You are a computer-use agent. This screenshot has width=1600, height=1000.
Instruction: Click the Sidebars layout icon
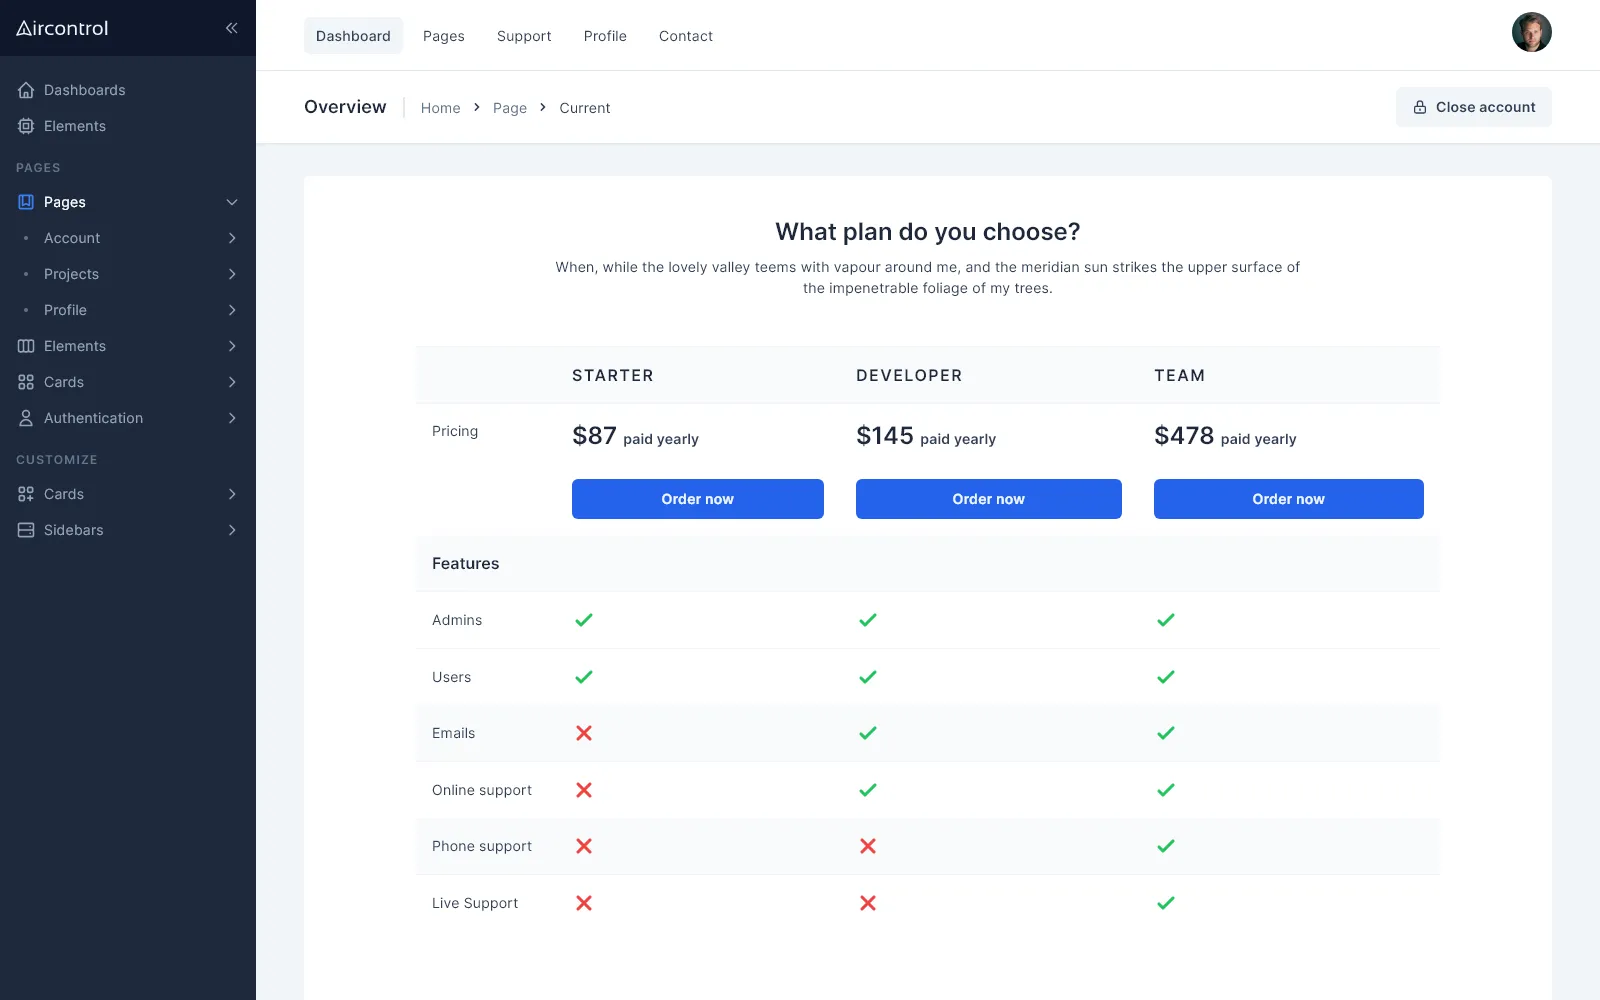[26, 530]
